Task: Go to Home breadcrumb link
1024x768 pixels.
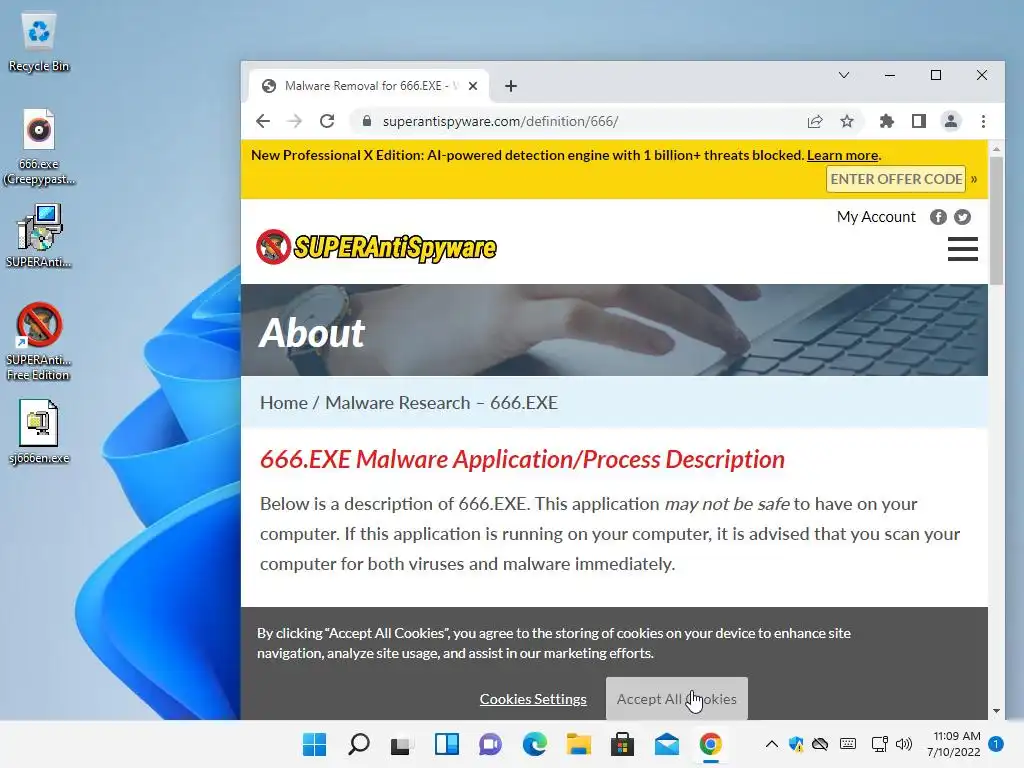Action: [x=283, y=403]
